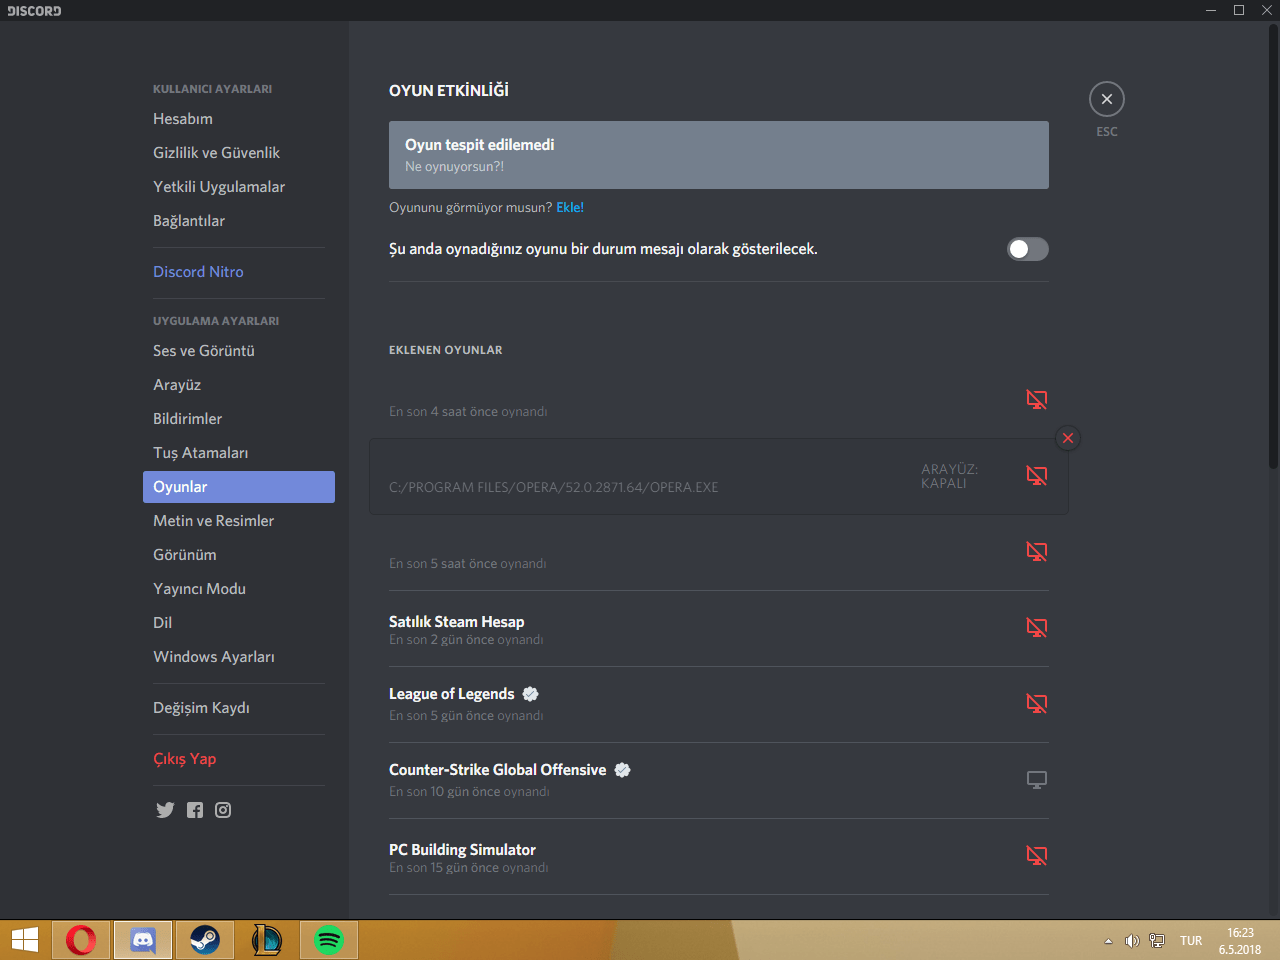Screen dimensions: 1280x960
Task: Toggle overlay for PC Building Simulator
Action: pyautogui.click(x=1037, y=856)
